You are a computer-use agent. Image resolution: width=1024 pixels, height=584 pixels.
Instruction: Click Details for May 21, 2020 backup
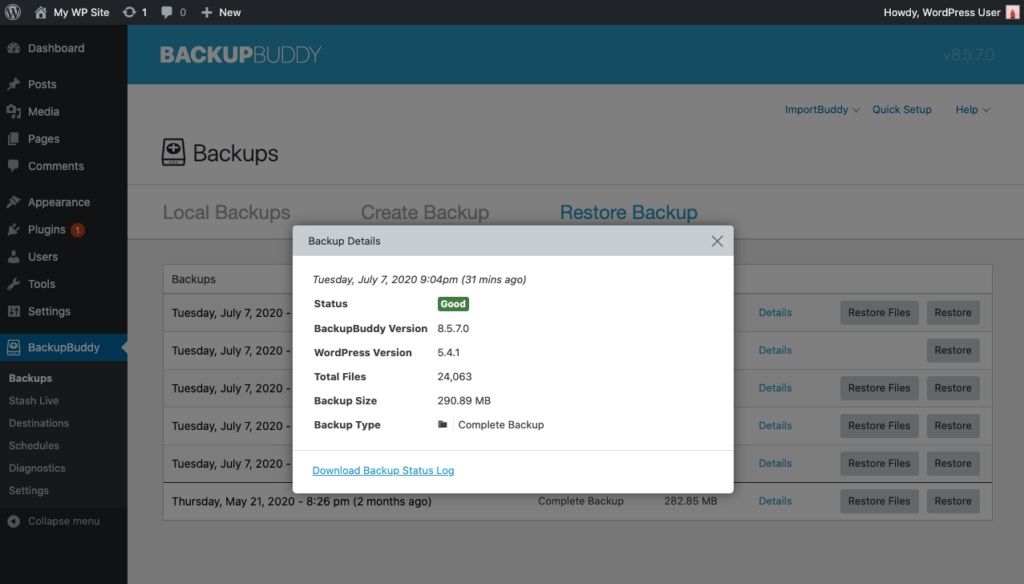tap(775, 501)
